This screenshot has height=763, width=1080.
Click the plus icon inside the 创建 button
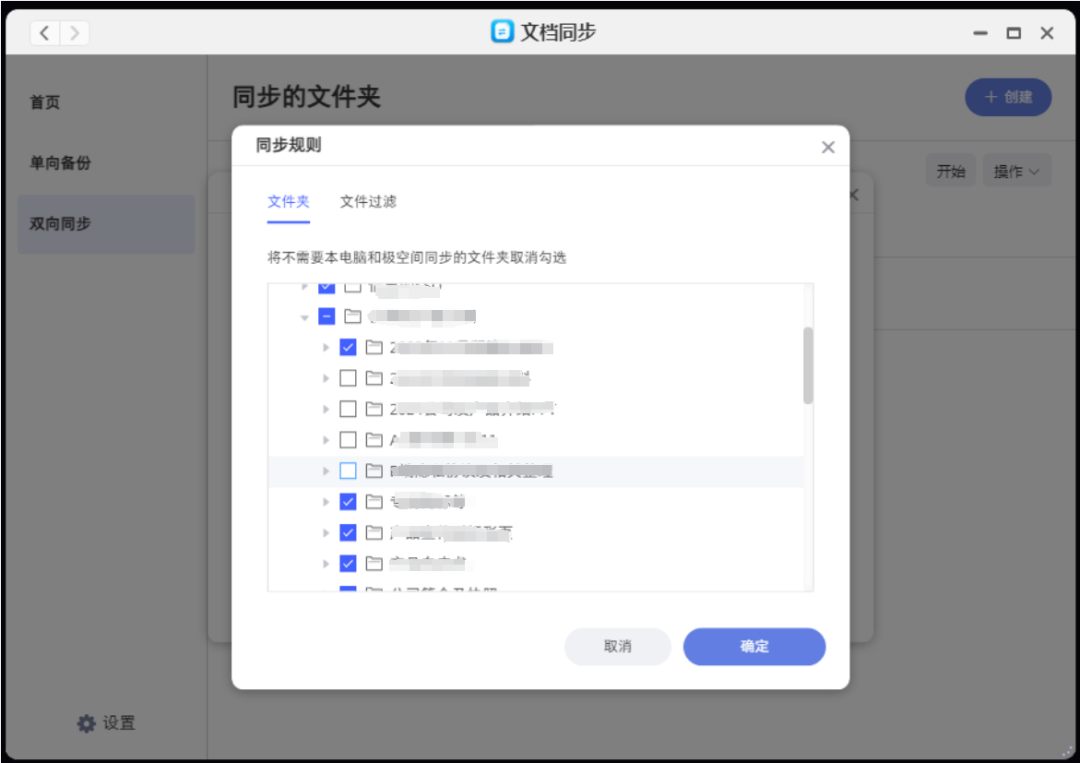pyautogui.click(x=990, y=97)
